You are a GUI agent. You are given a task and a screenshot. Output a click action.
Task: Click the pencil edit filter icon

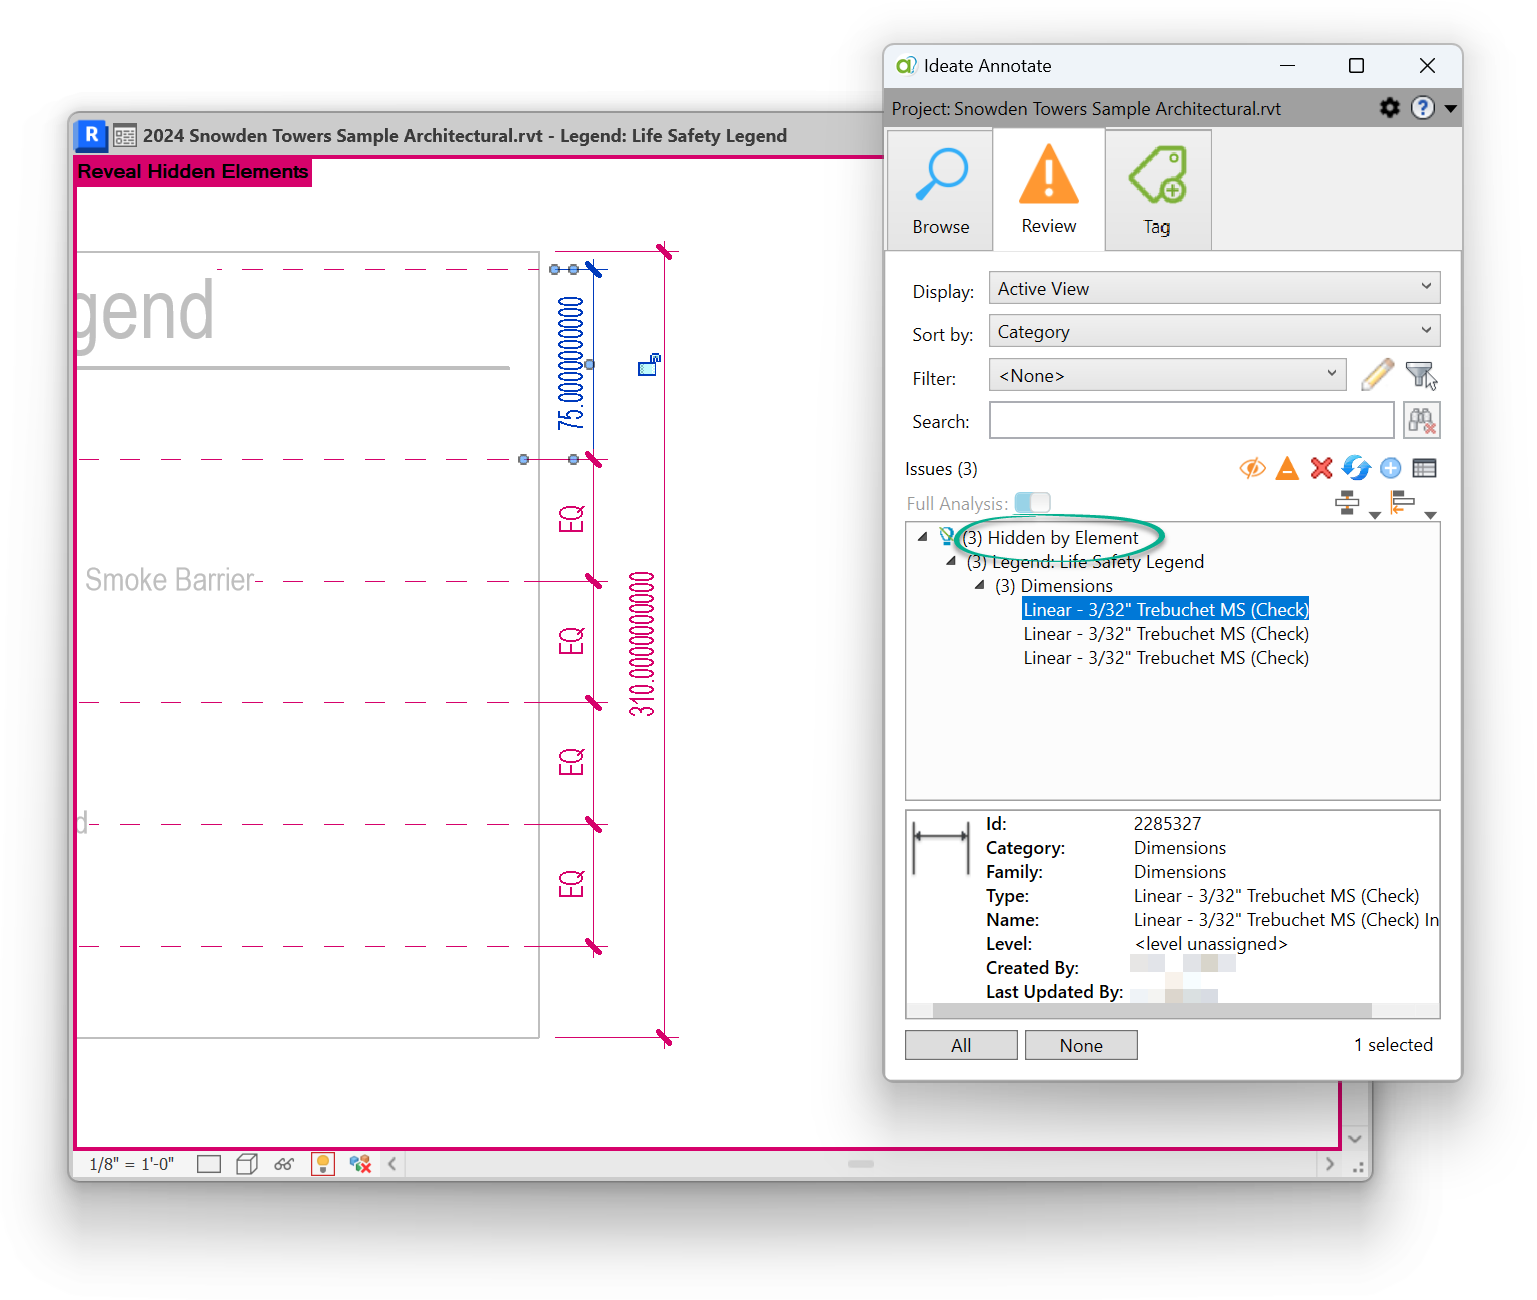click(1377, 375)
